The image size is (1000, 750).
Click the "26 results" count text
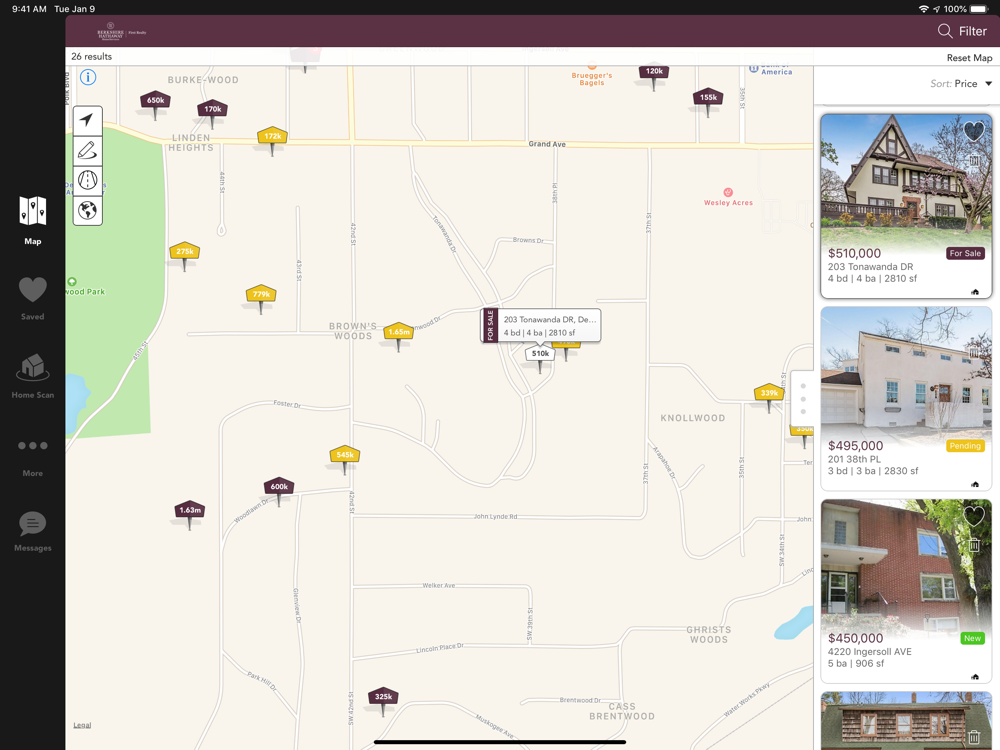coord(92,56)
